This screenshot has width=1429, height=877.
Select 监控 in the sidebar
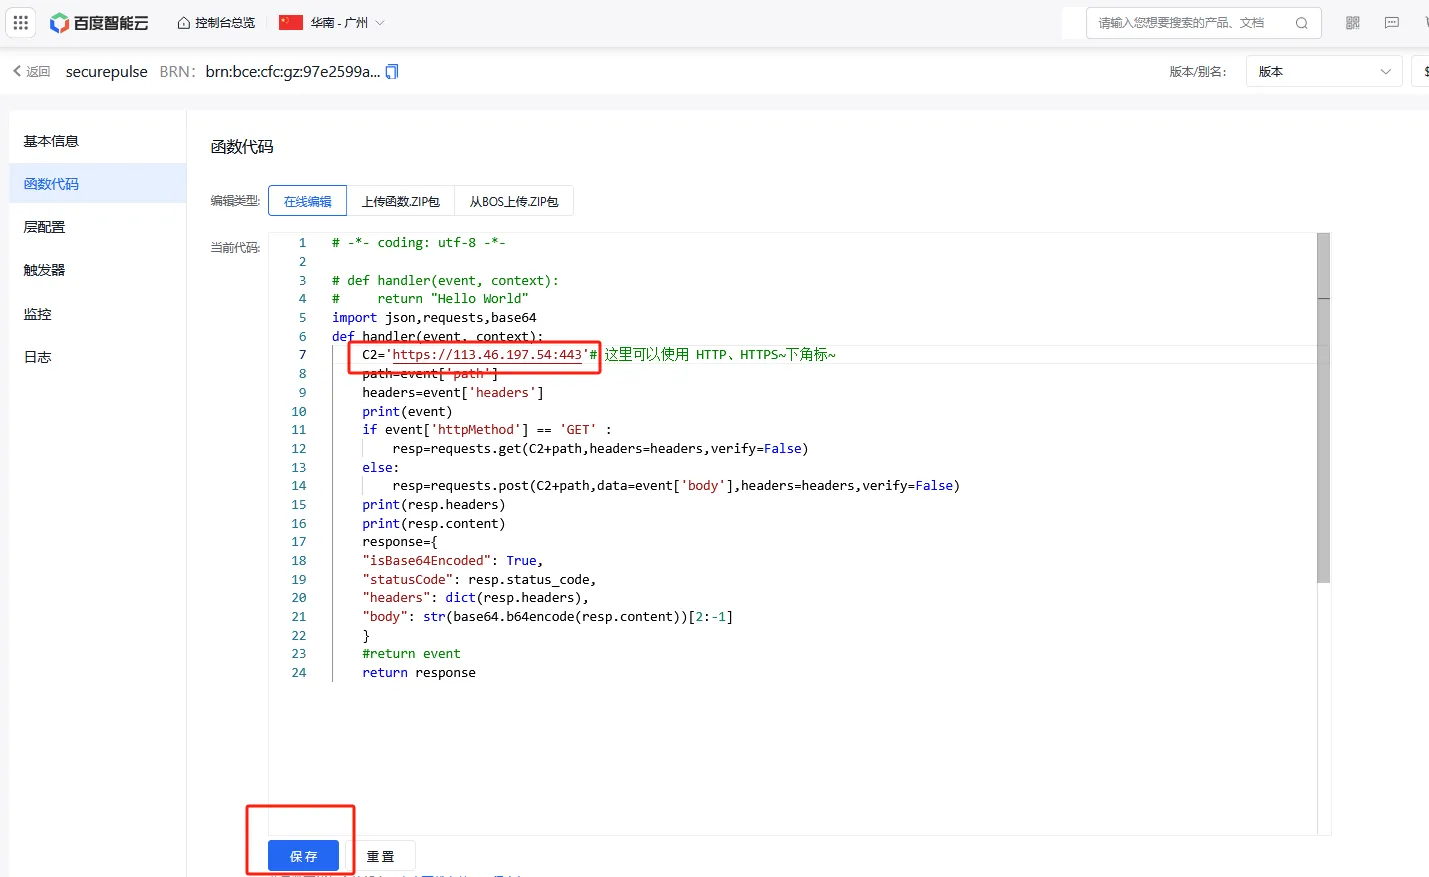point(97,314)
